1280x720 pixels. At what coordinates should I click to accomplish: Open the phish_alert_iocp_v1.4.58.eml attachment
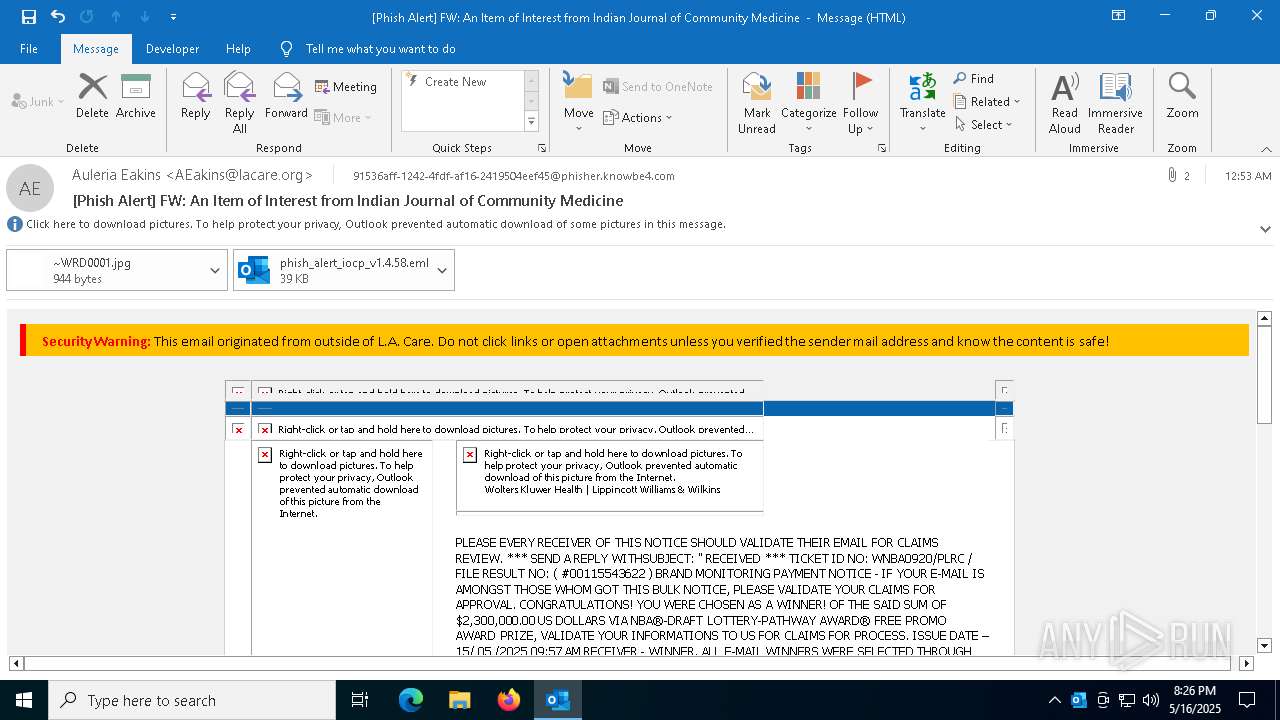point(331,270)
